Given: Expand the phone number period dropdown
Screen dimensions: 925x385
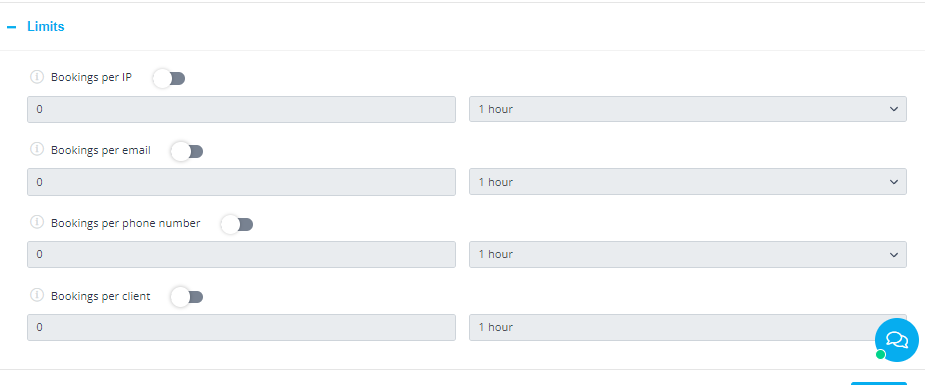Looking at the screenshot, I should point(687,254).
